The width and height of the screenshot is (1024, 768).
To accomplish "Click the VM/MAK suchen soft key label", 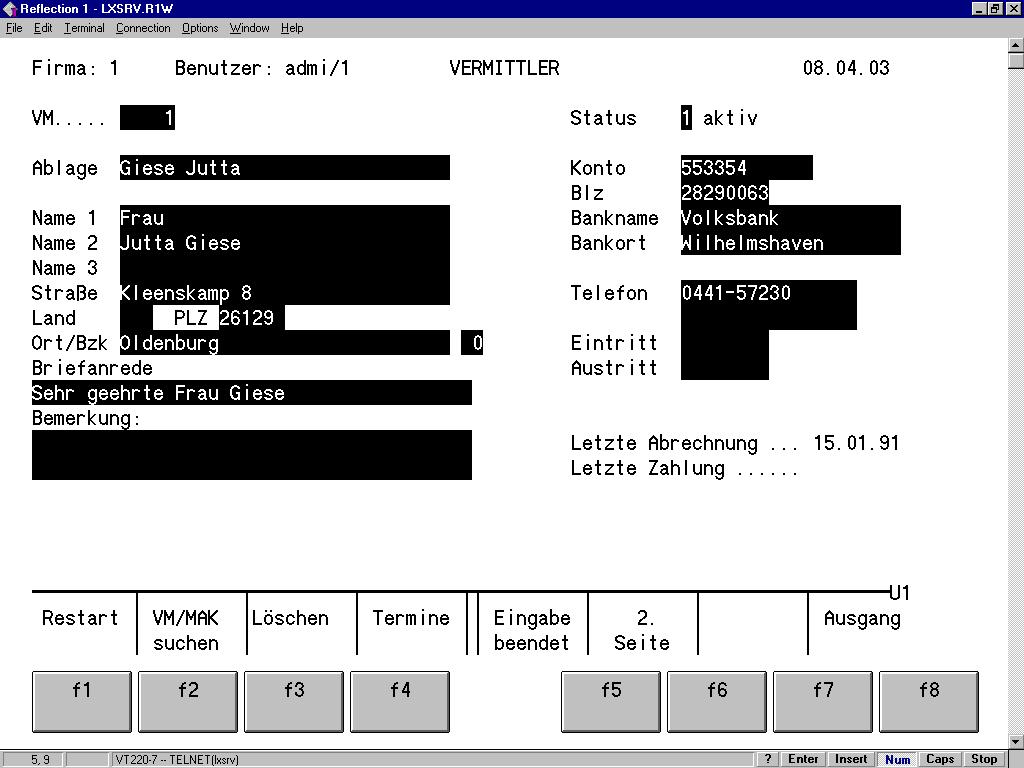I will tap(186, 630).
